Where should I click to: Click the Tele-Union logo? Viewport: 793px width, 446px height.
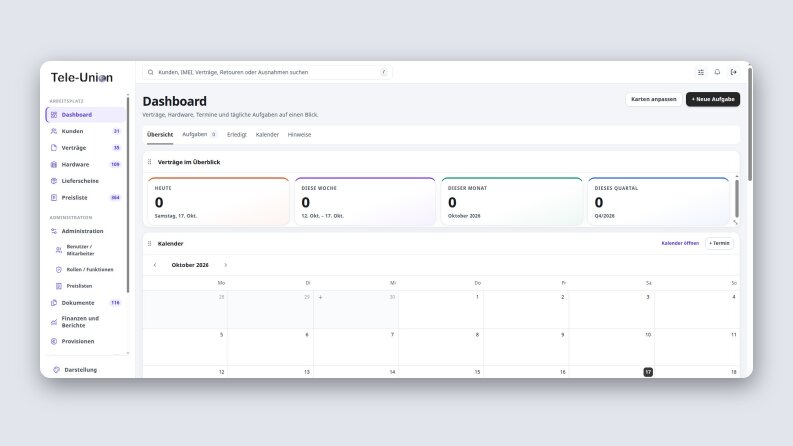82,77
